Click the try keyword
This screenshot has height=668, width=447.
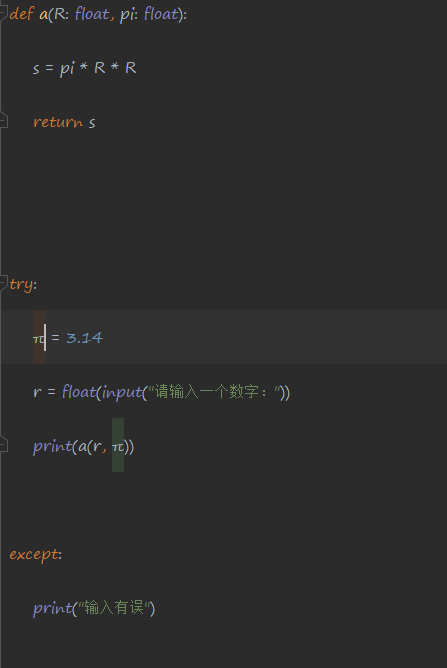coord(21,285)
